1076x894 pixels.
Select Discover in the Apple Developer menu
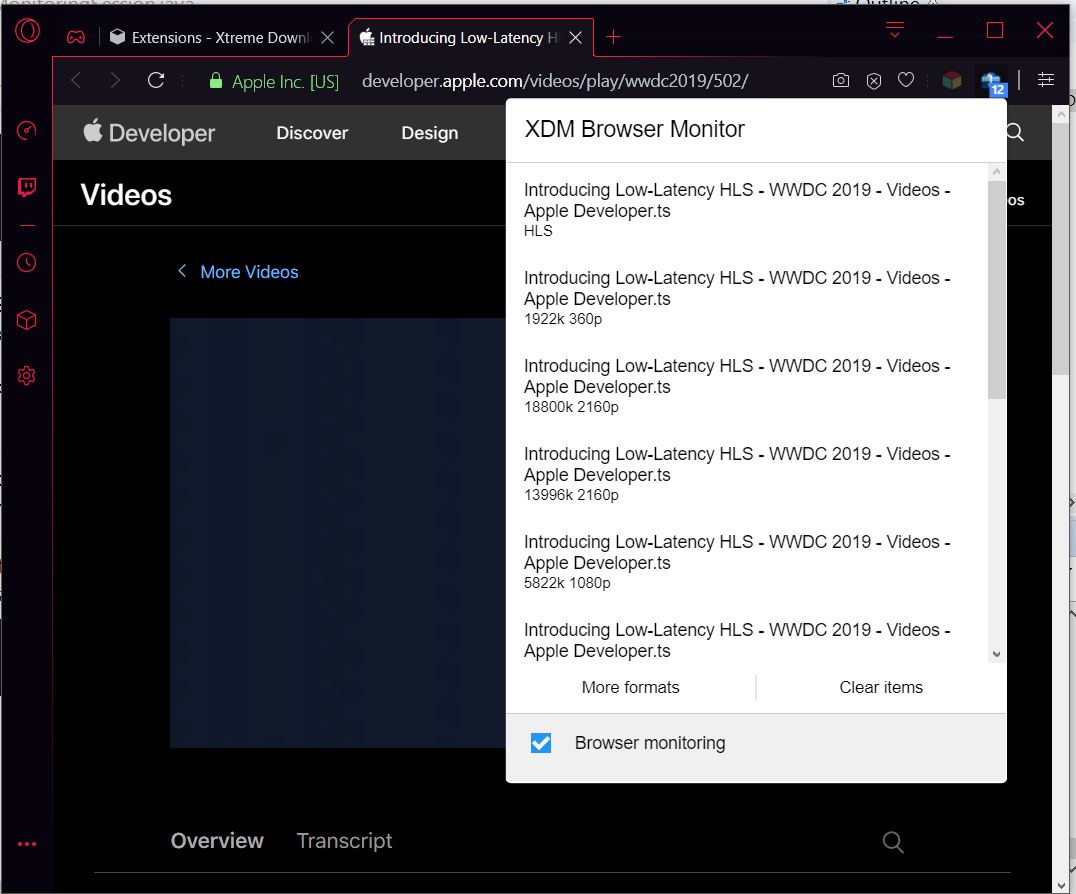pyautogui.click(x=311, y=132)
